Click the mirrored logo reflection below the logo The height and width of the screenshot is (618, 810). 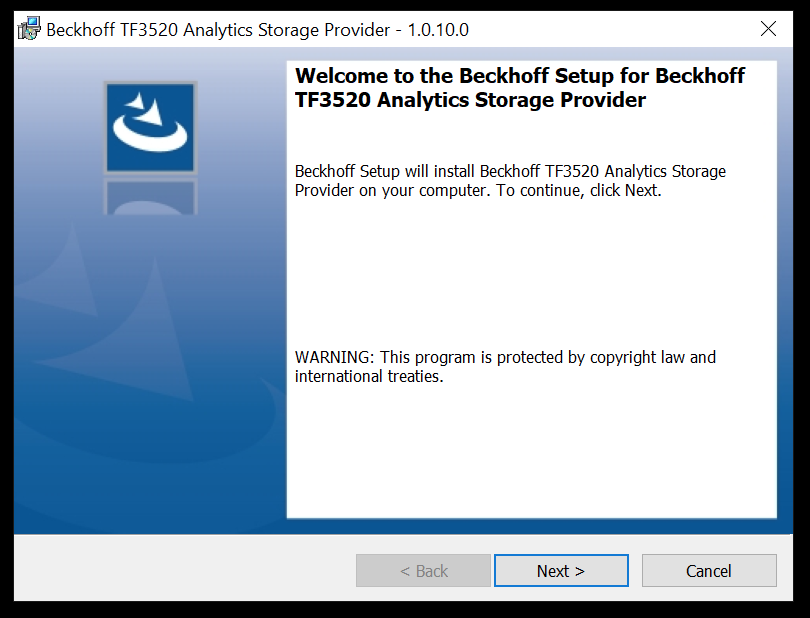coord(150,196)
